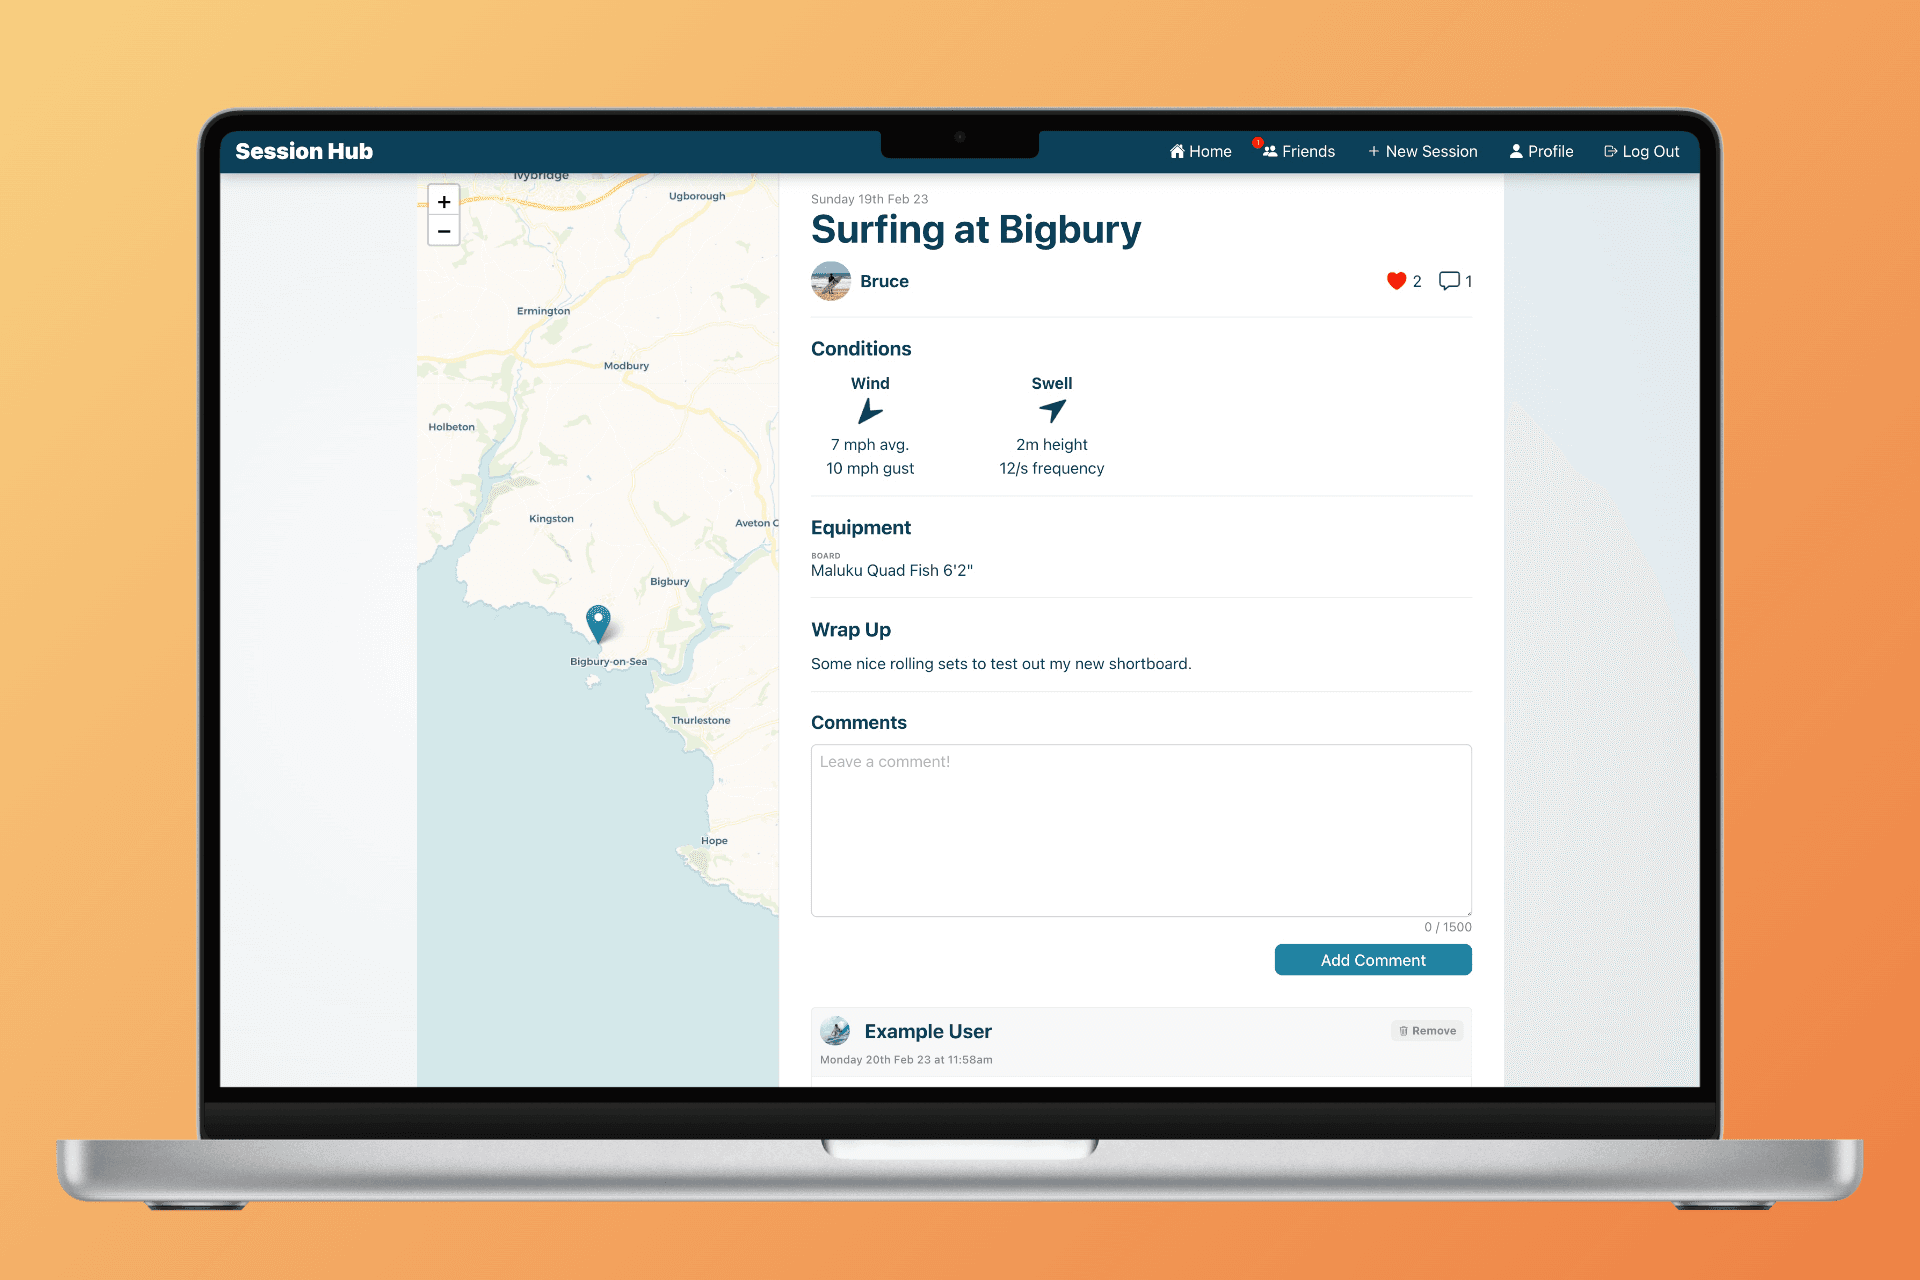Click the Profile link in navigation

pos(1543,149)
